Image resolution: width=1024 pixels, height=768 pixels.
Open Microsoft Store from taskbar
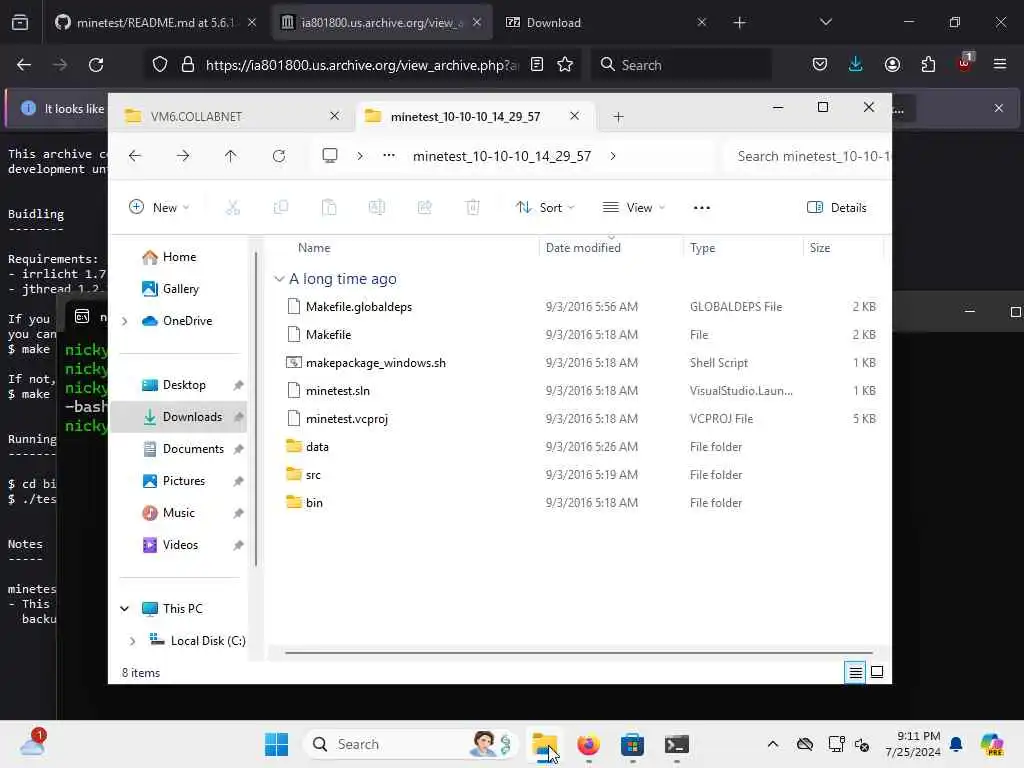(632, 744)
